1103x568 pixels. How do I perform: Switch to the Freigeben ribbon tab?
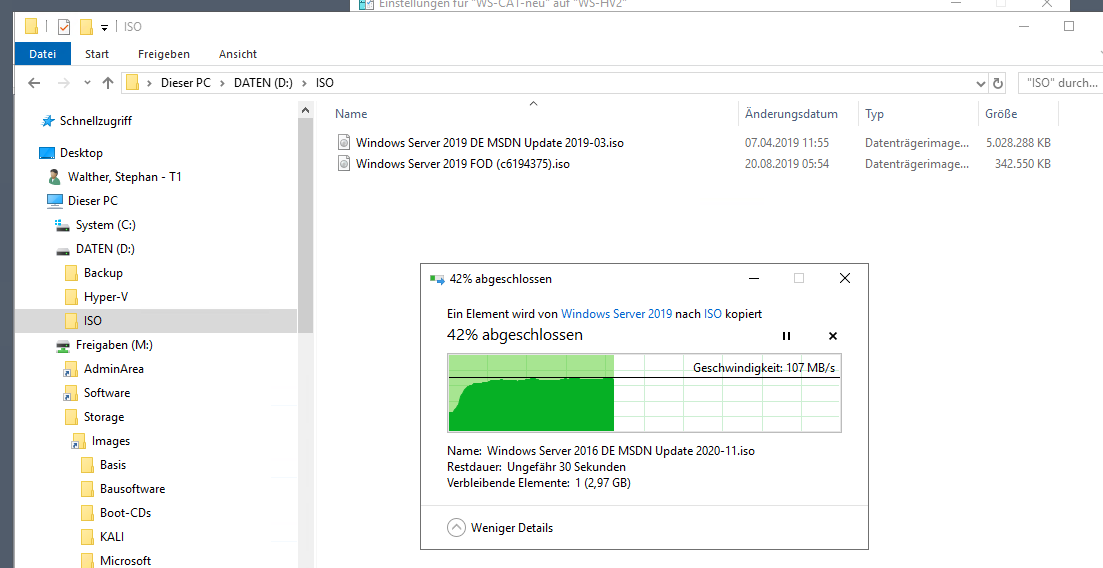(x=164, y=54)
